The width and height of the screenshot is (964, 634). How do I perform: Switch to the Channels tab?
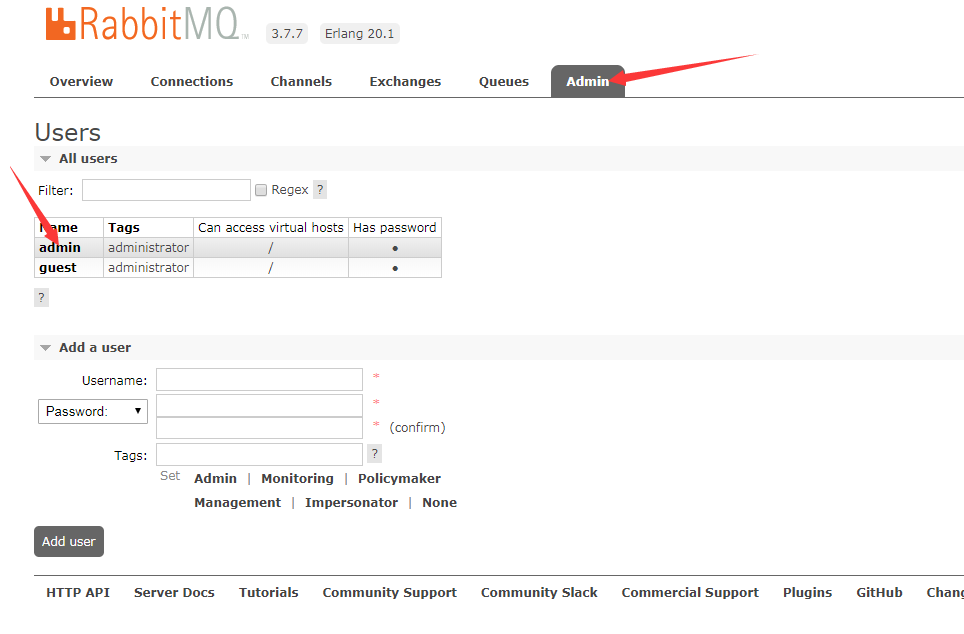[x=301, y=81]
